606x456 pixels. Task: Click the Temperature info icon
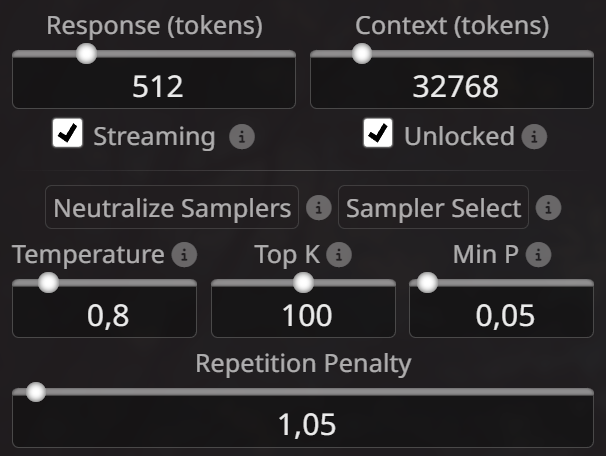click(x=184, y=255)
